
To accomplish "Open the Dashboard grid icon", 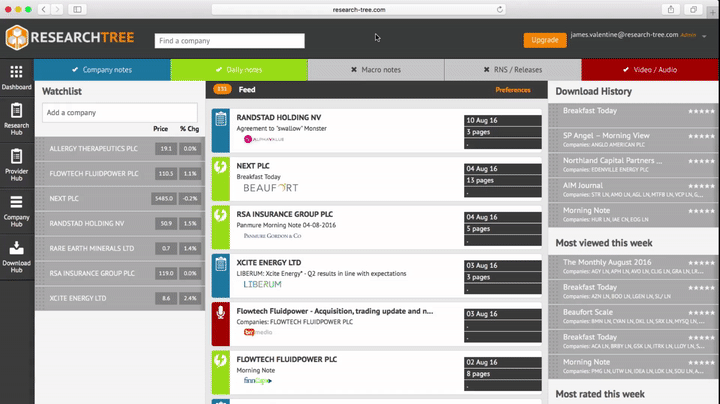I will [16, 73].
